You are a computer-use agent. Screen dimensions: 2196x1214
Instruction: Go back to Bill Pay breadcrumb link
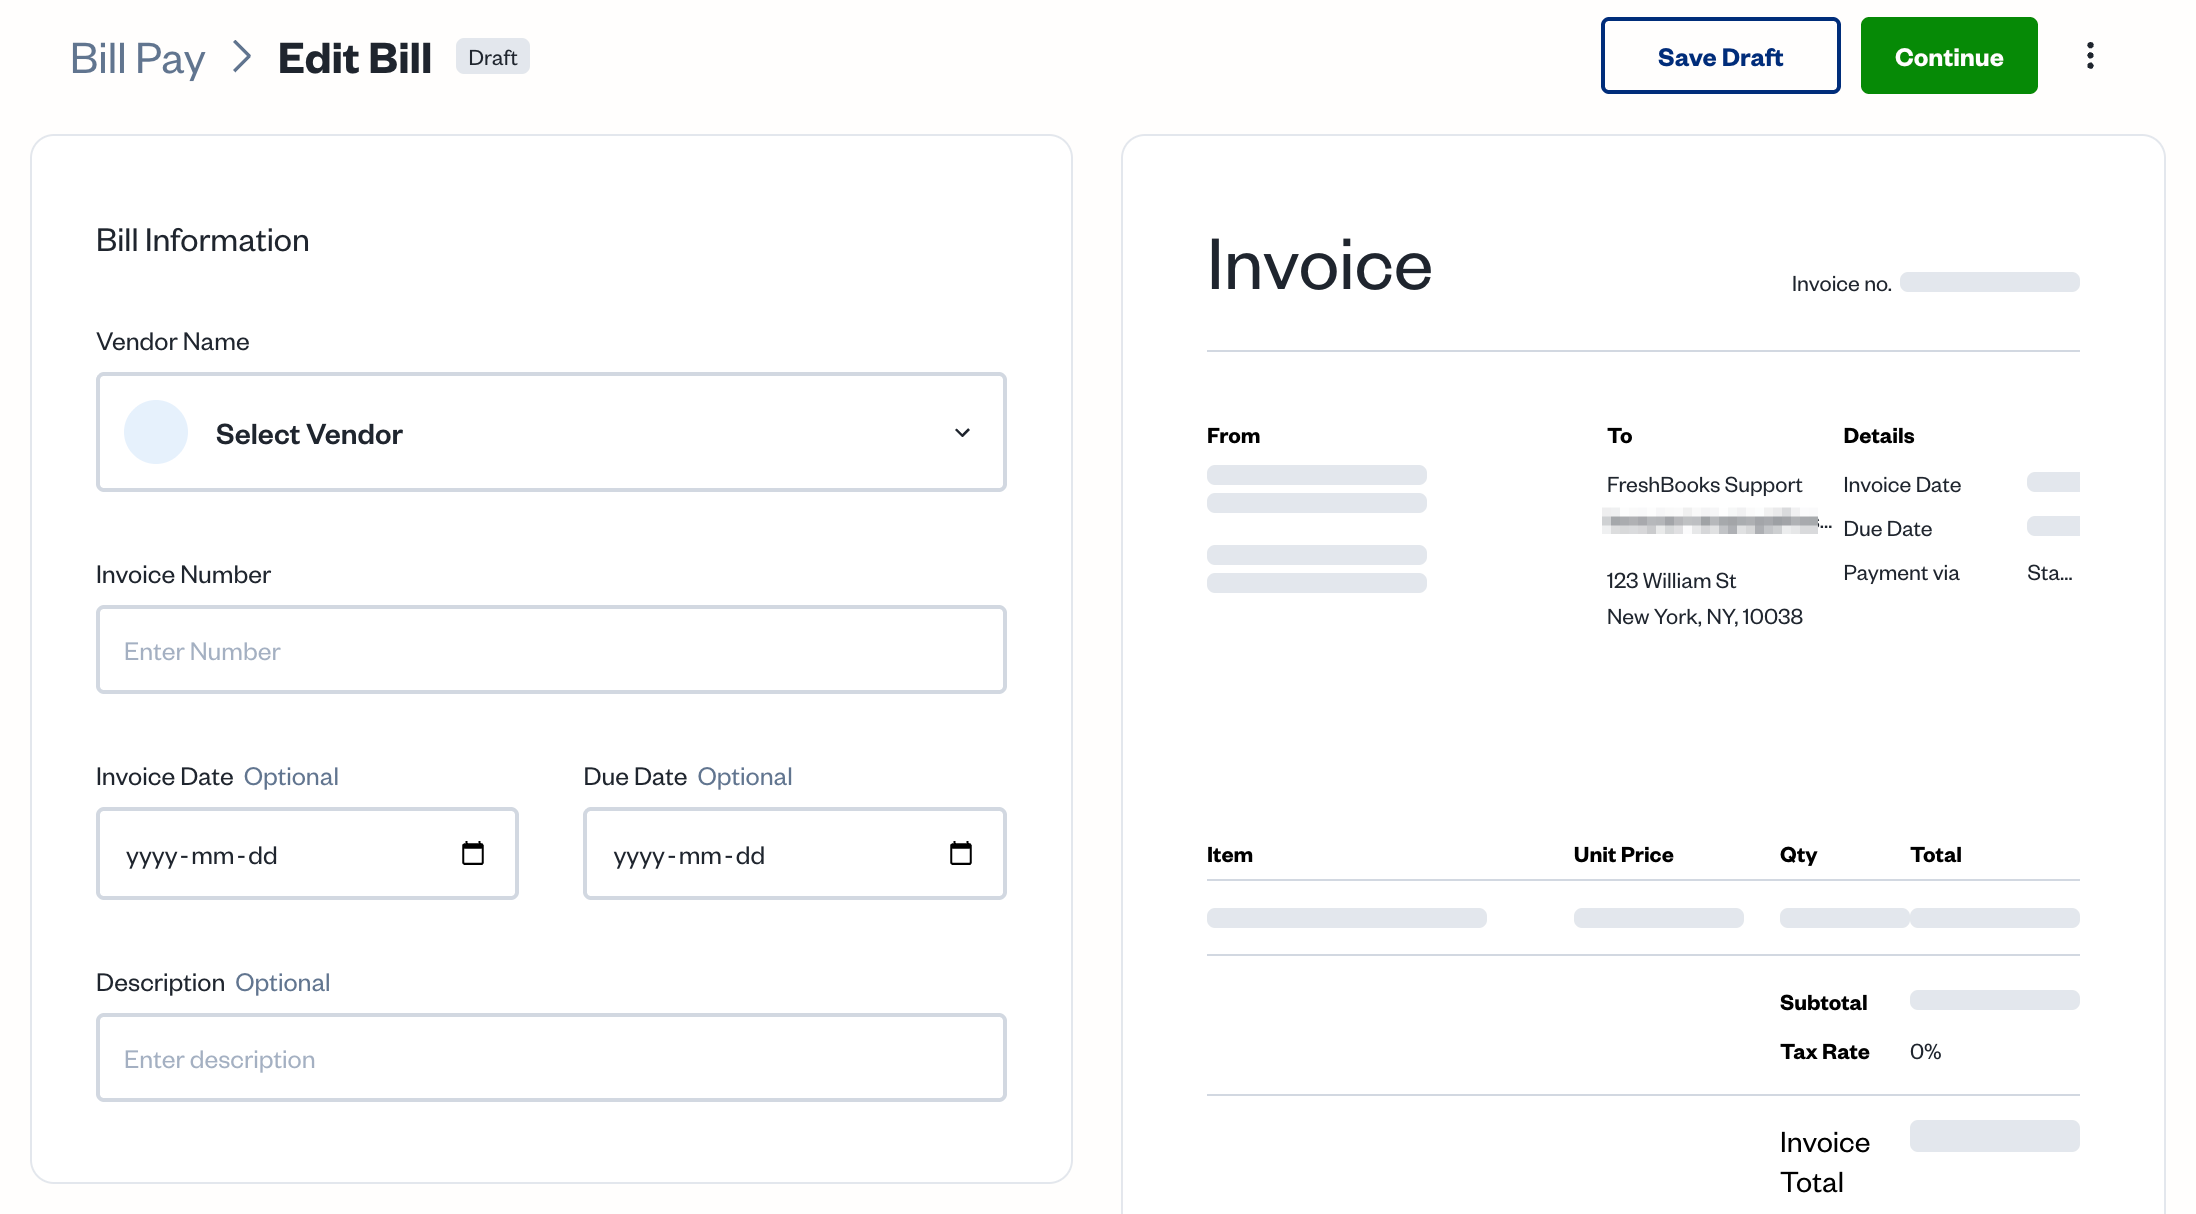click(x=138, y=58)
